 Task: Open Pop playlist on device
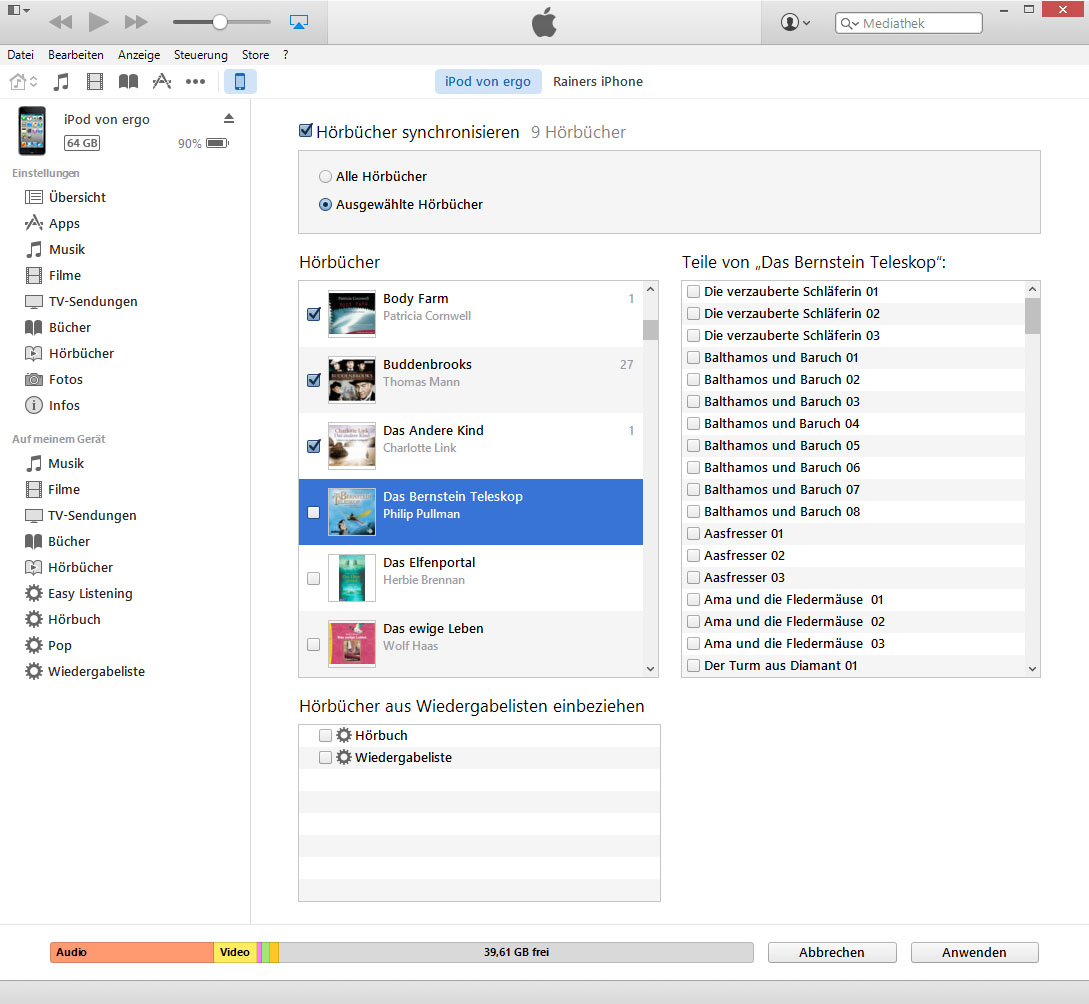coord(48,646)
